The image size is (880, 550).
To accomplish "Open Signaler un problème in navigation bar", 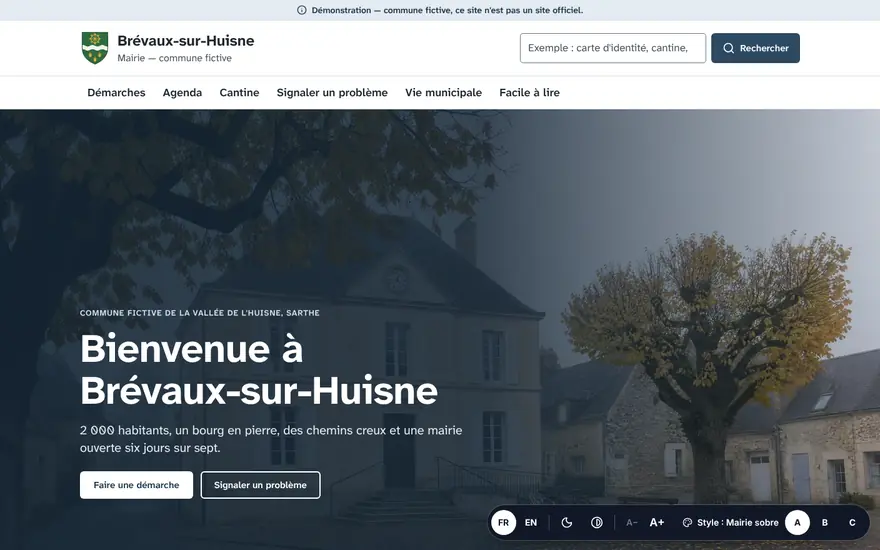I will [x=332, y=93].
